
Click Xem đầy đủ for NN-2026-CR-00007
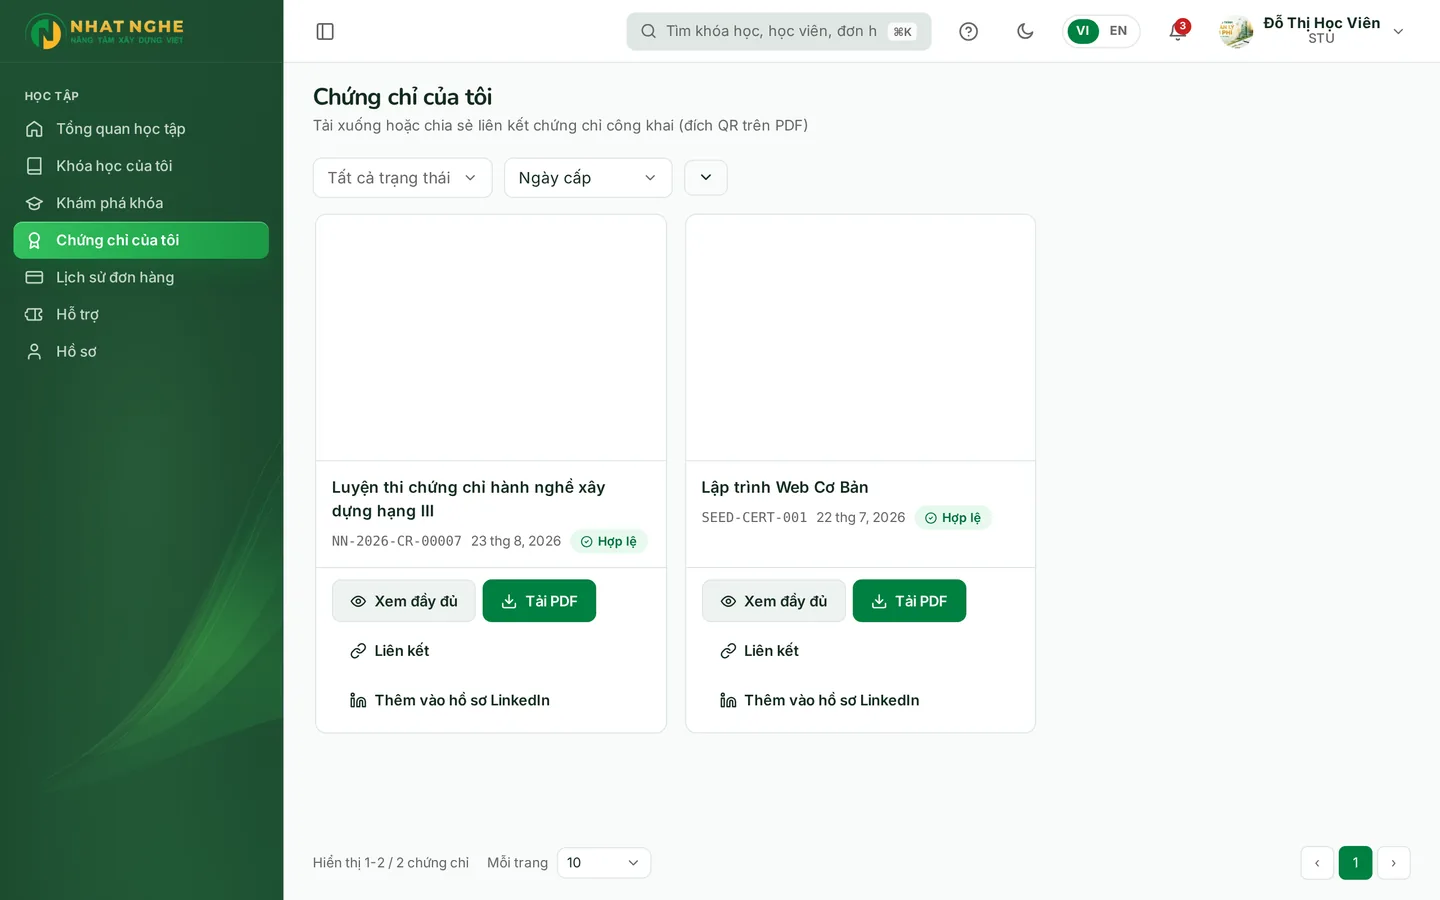coord(404,601)
